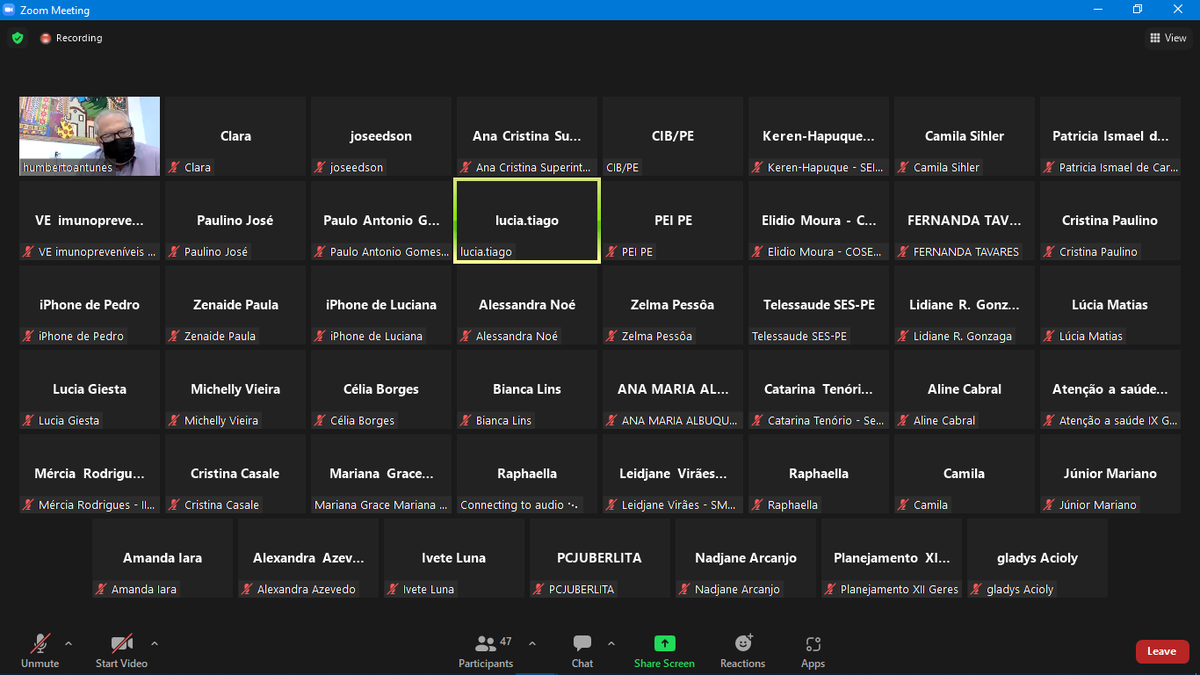
Task: Open the encryption shield info icon
Action: coord(17,38)
